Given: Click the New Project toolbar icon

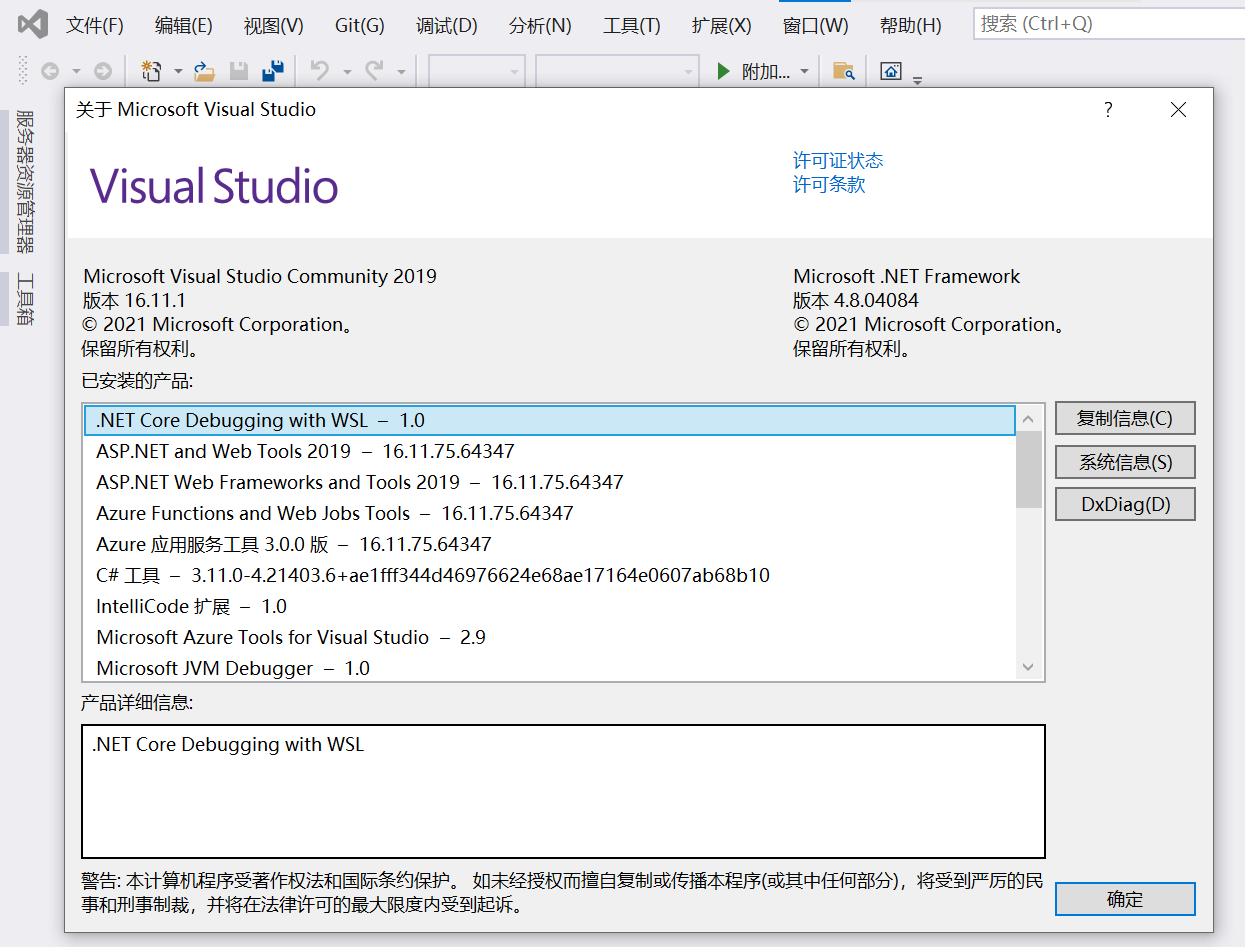Looking at the screenshot, I should 152,71.
